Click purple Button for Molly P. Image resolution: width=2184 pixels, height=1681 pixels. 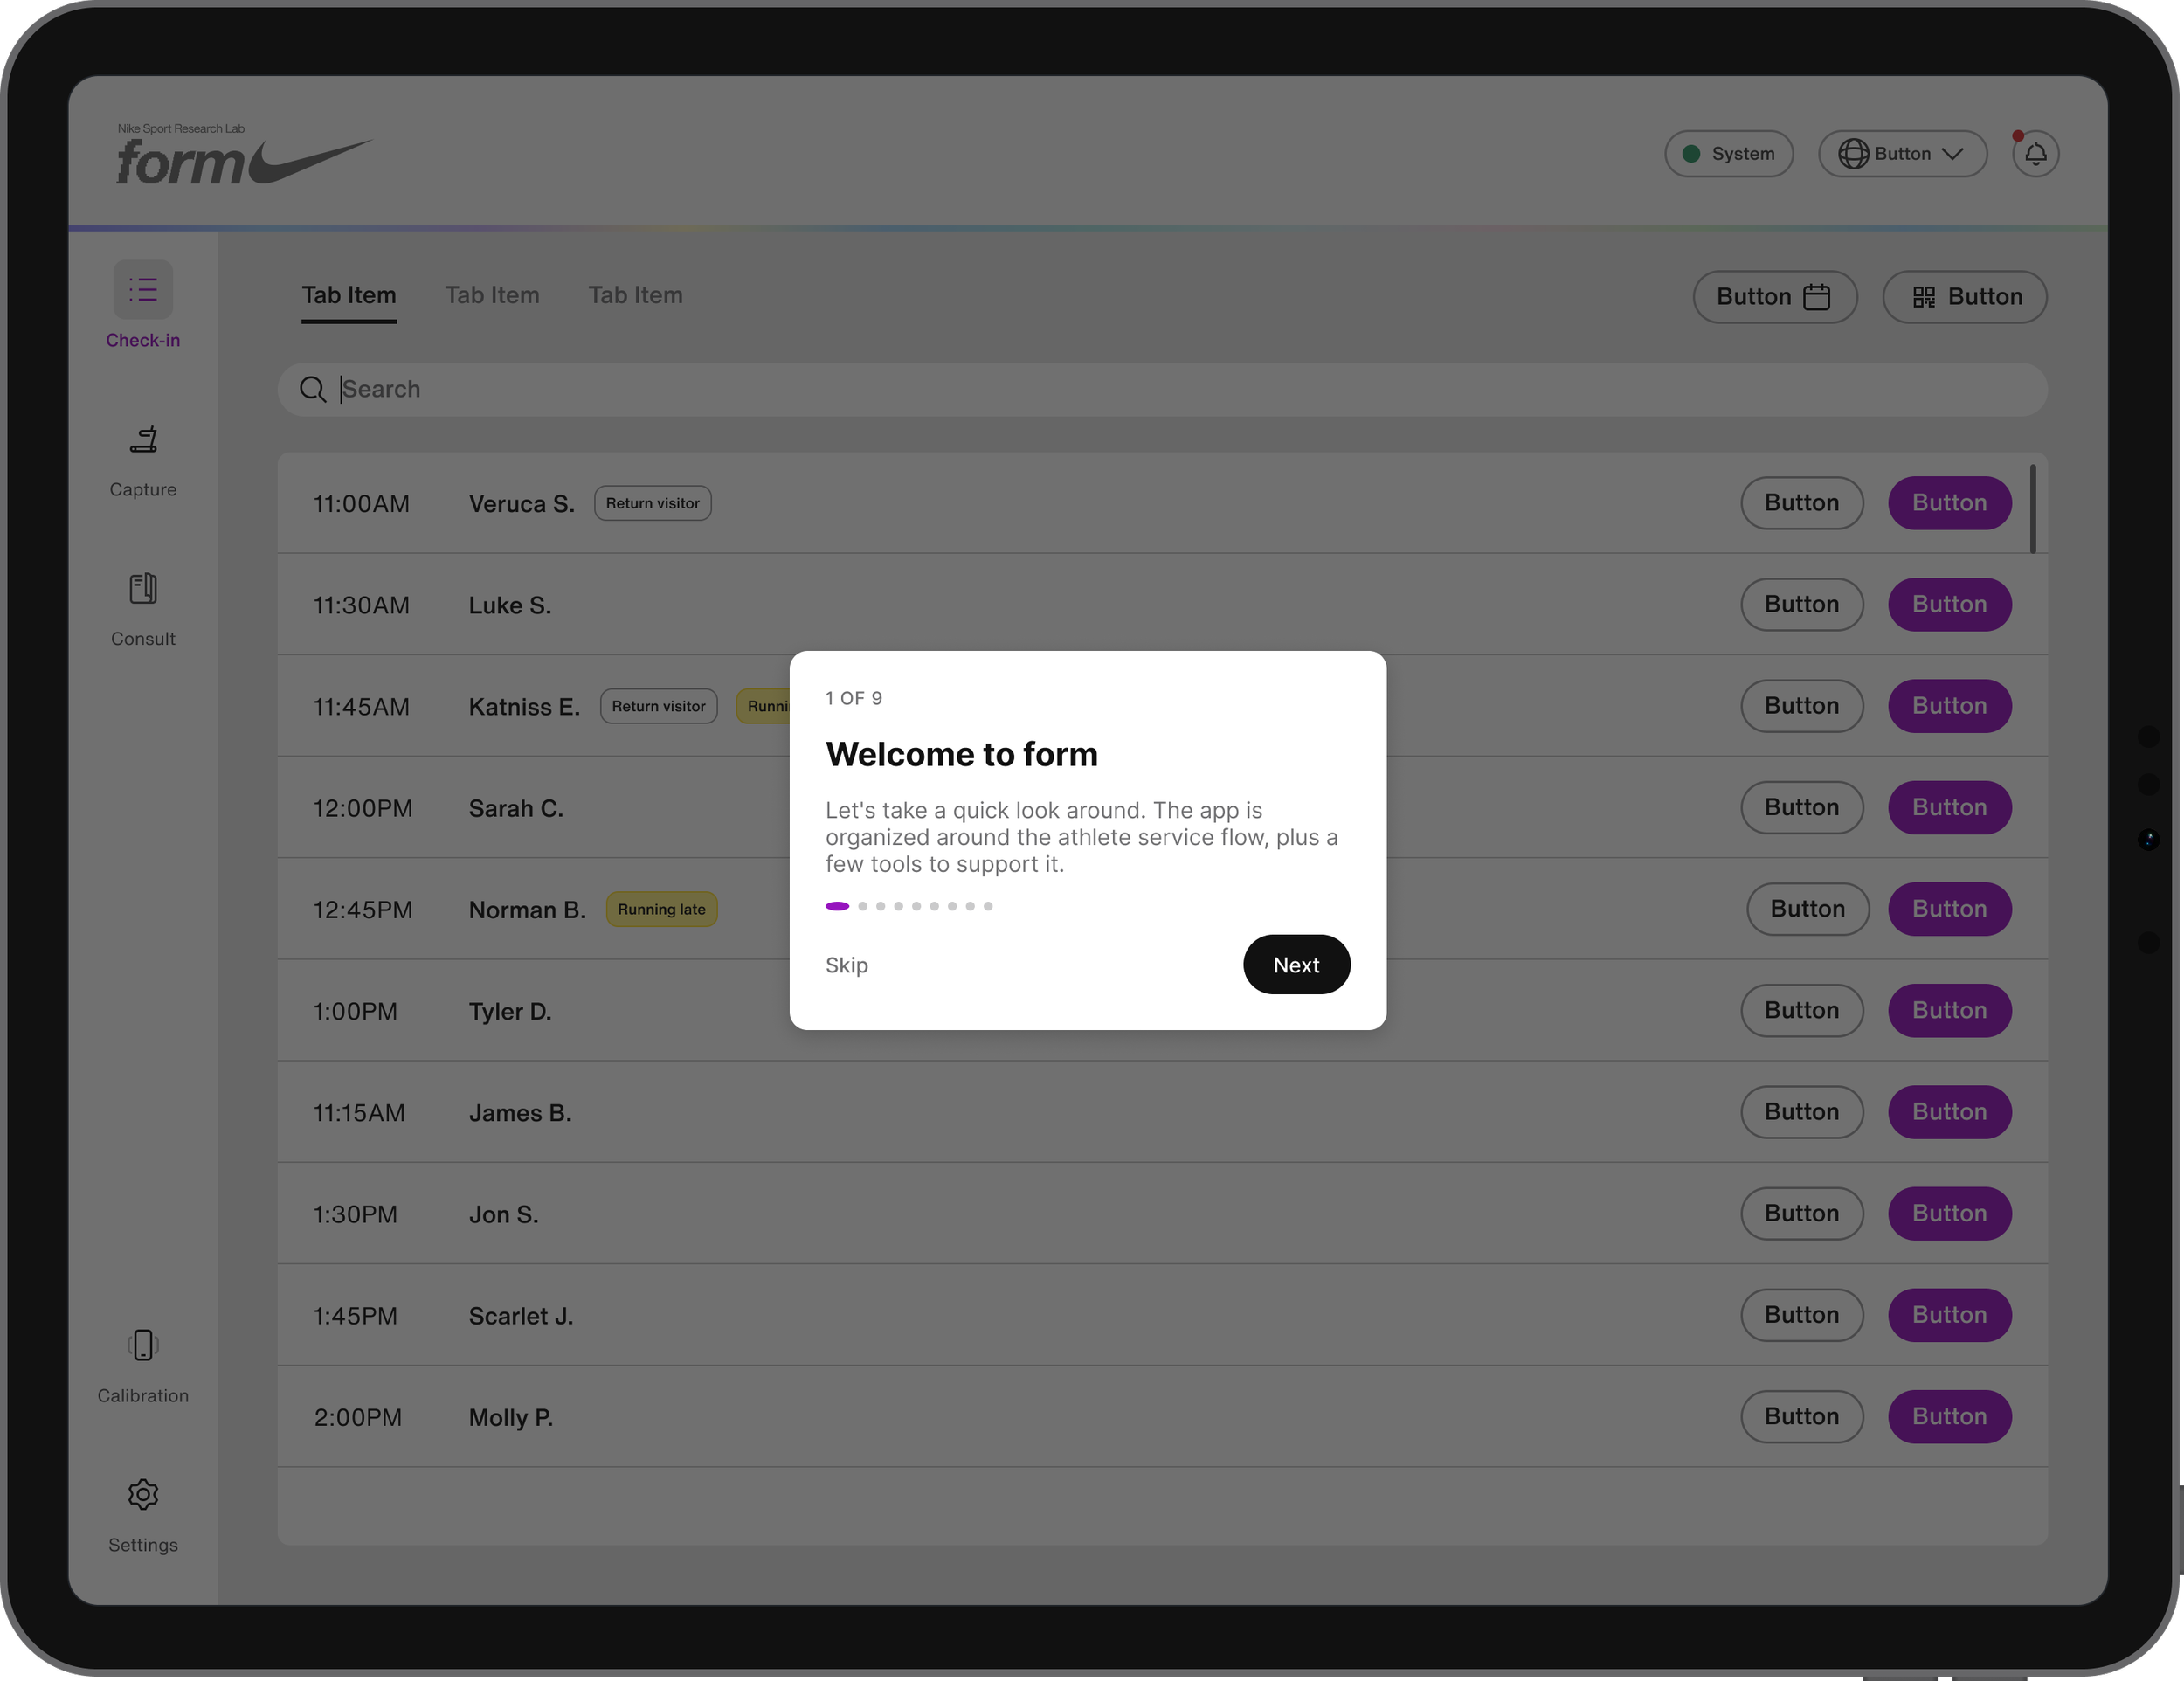coord(1949,1416)
